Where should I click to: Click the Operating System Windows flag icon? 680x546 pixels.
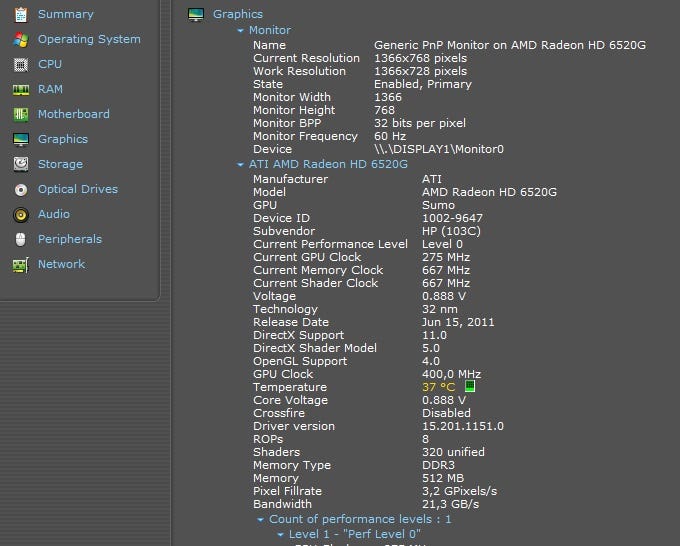tap(20, 39)
